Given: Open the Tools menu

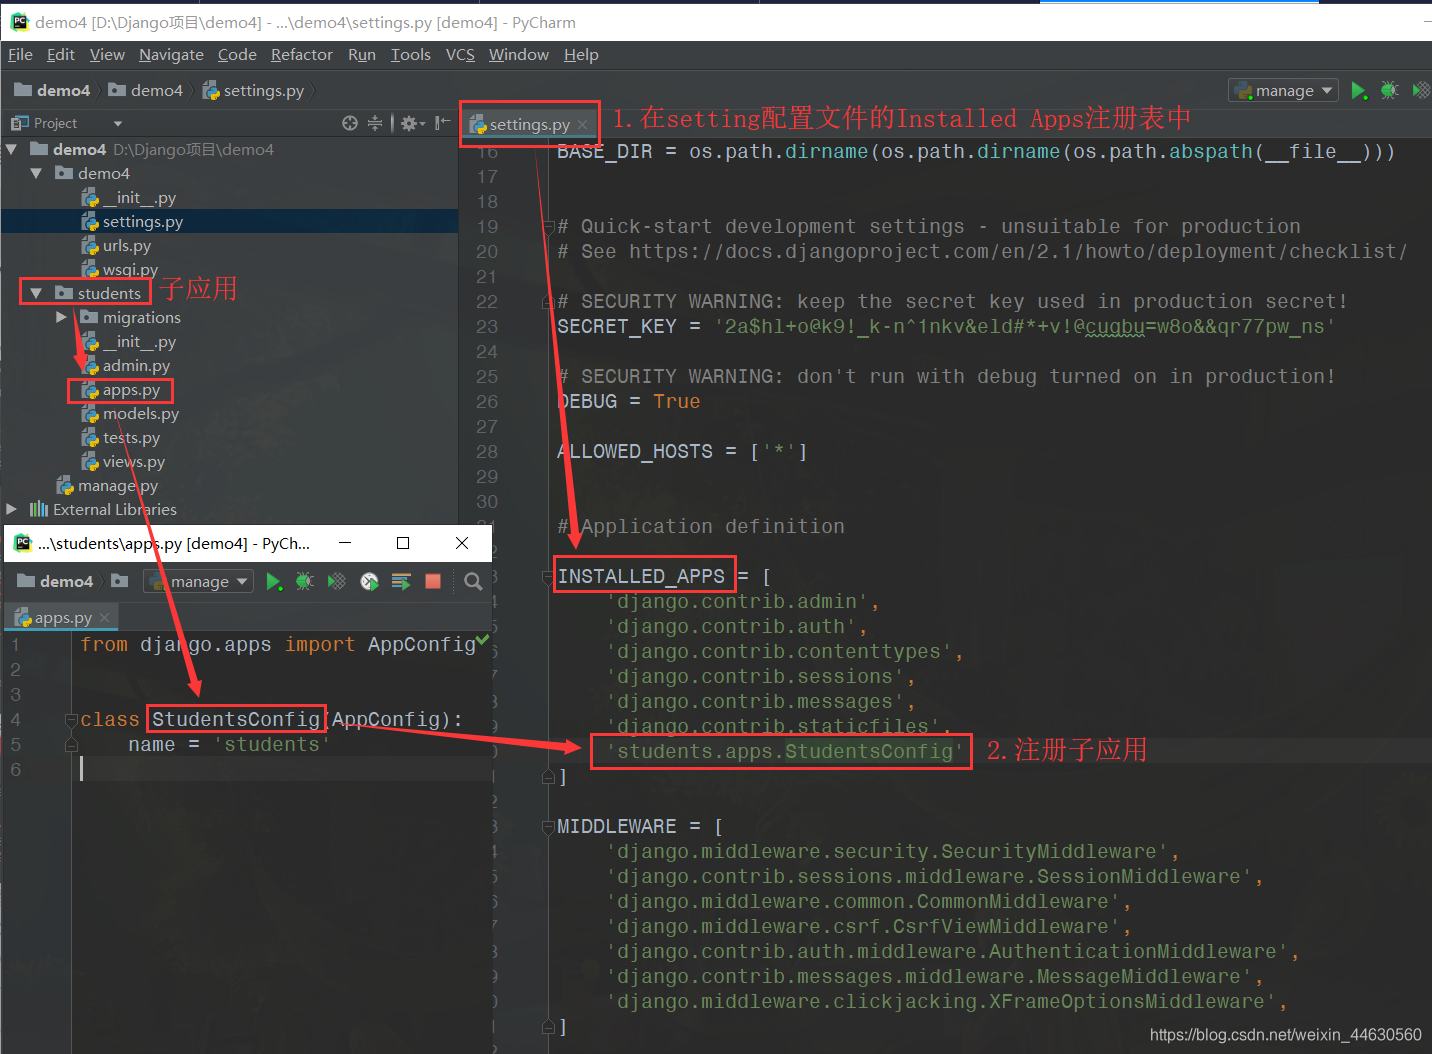Looking at the screenshot, I should [410, 54].
